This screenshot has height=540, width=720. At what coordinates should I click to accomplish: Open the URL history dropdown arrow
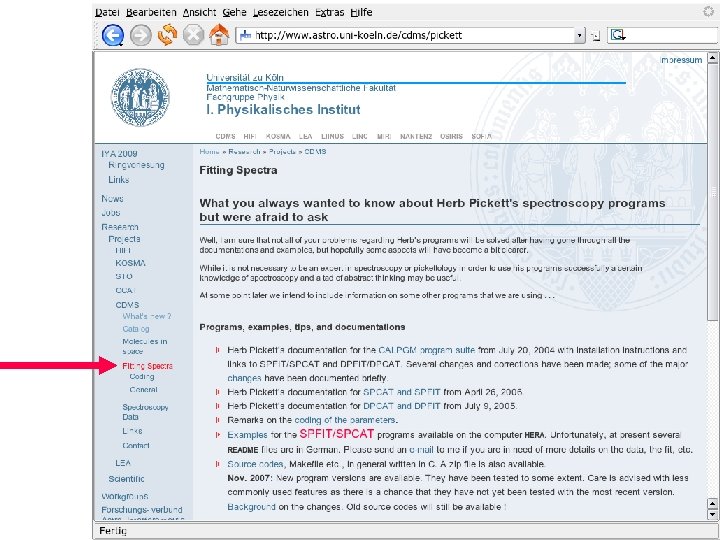coord(580,35)
